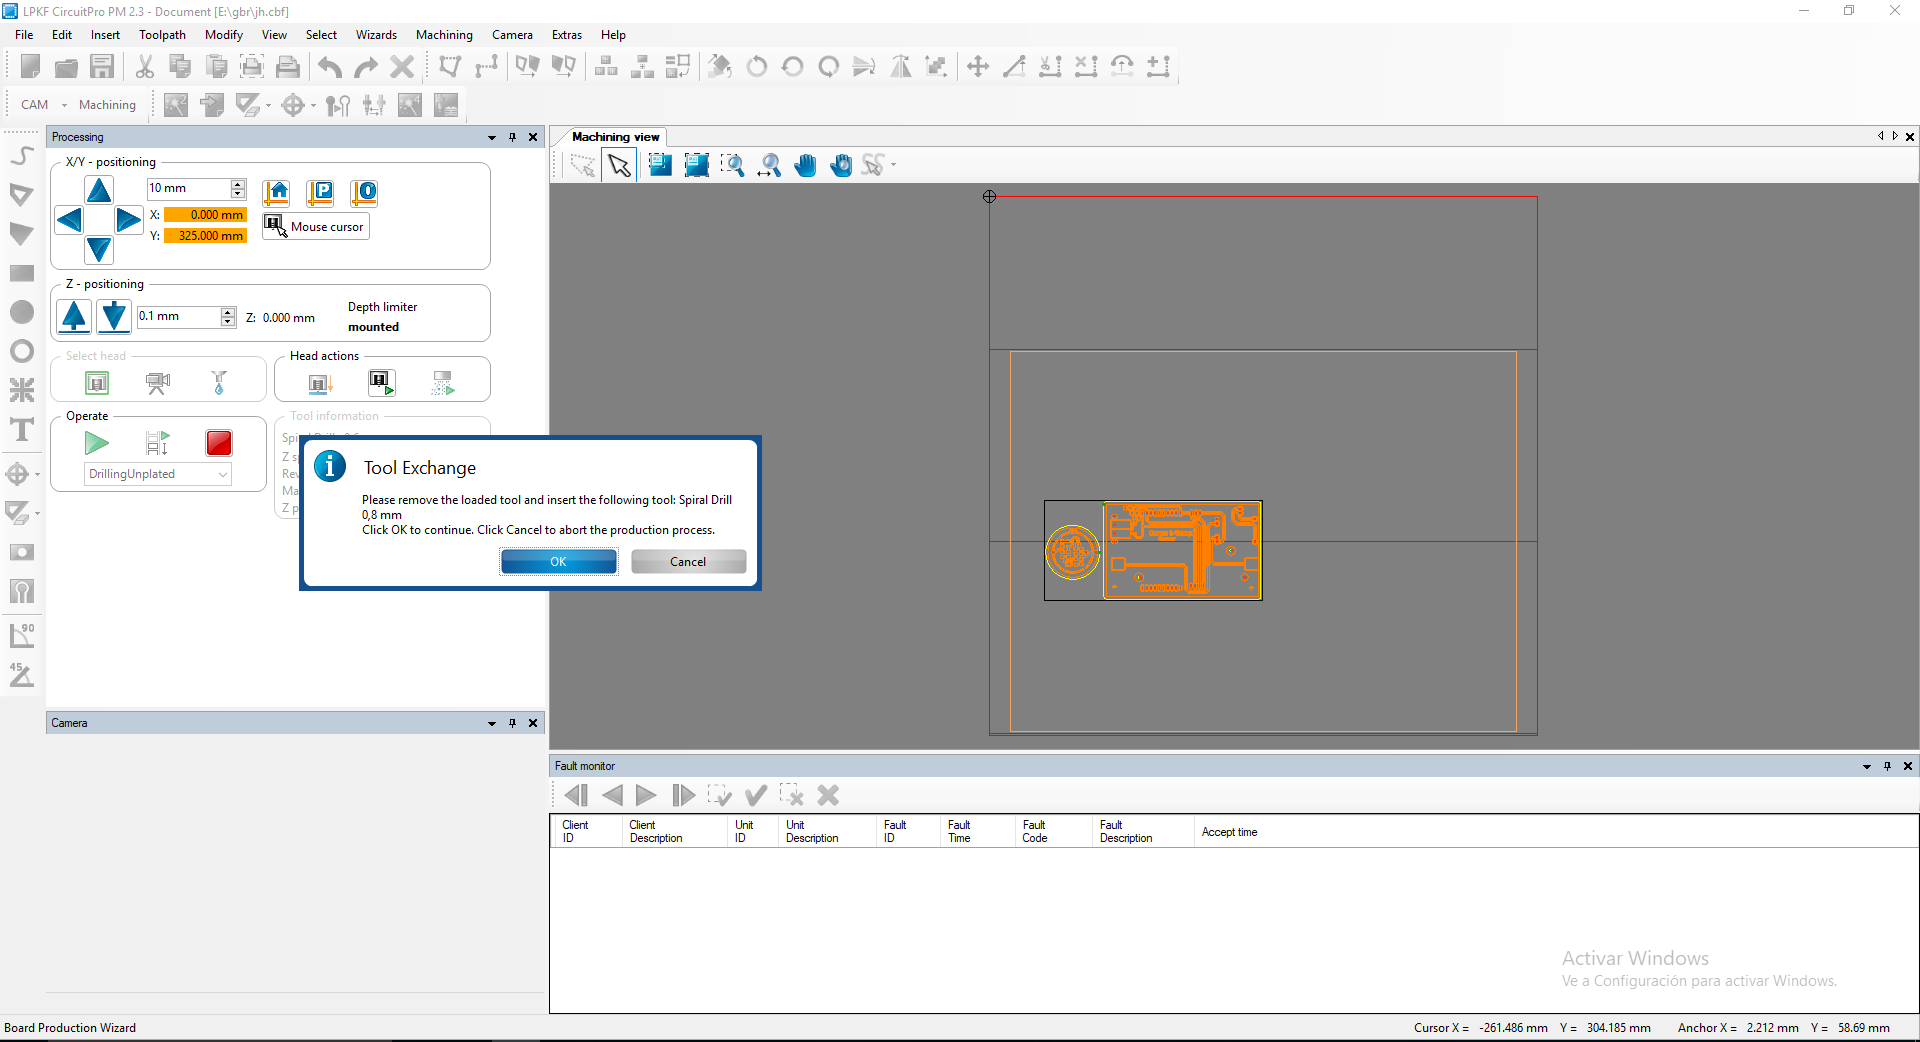Raise the head in Z-positioning
Viewport: 1920px width, 1042px height.
74,317
